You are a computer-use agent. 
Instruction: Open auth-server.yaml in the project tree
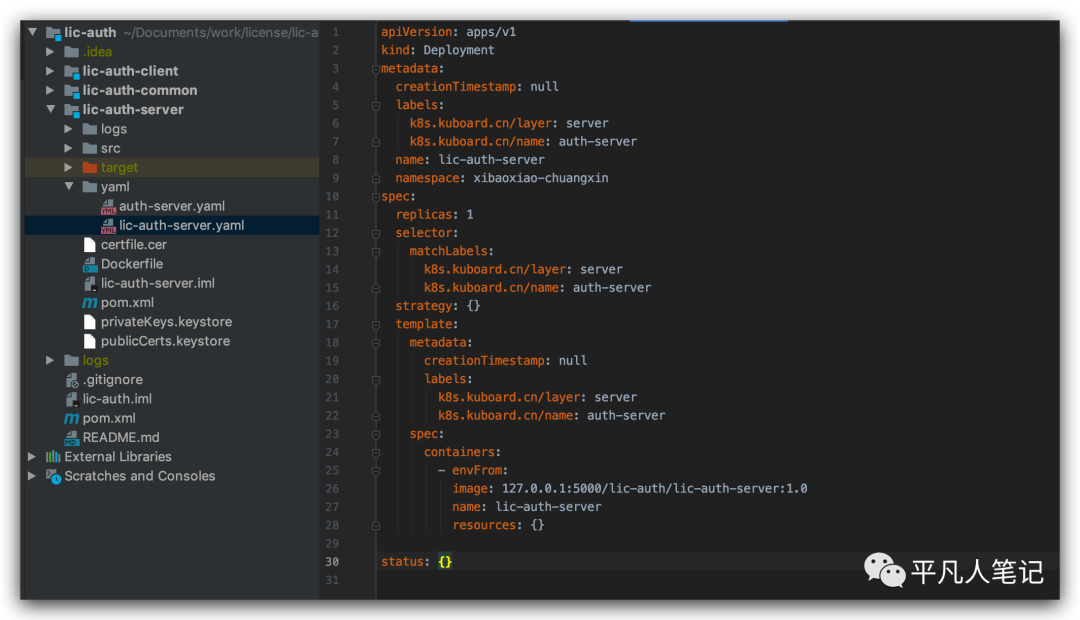click(171, 206)
